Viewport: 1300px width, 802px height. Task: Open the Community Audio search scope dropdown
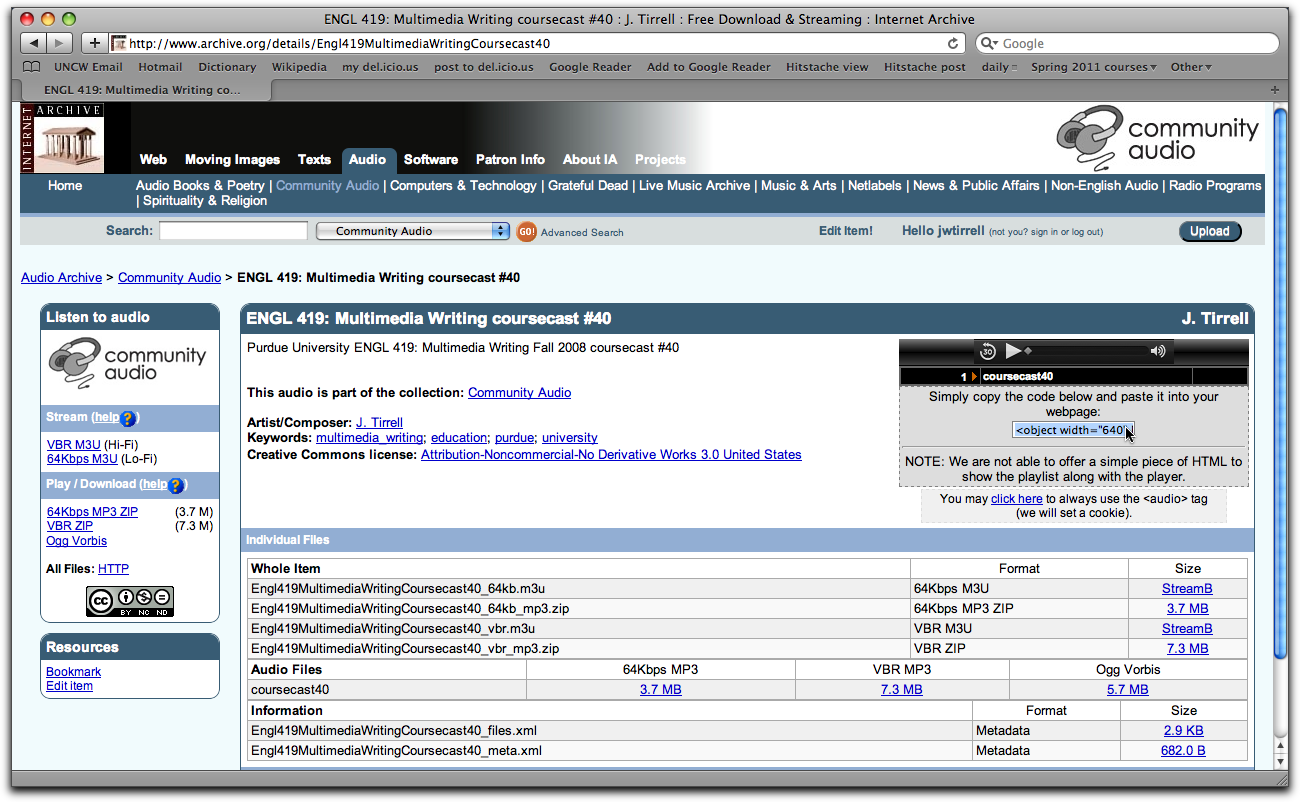413,231
